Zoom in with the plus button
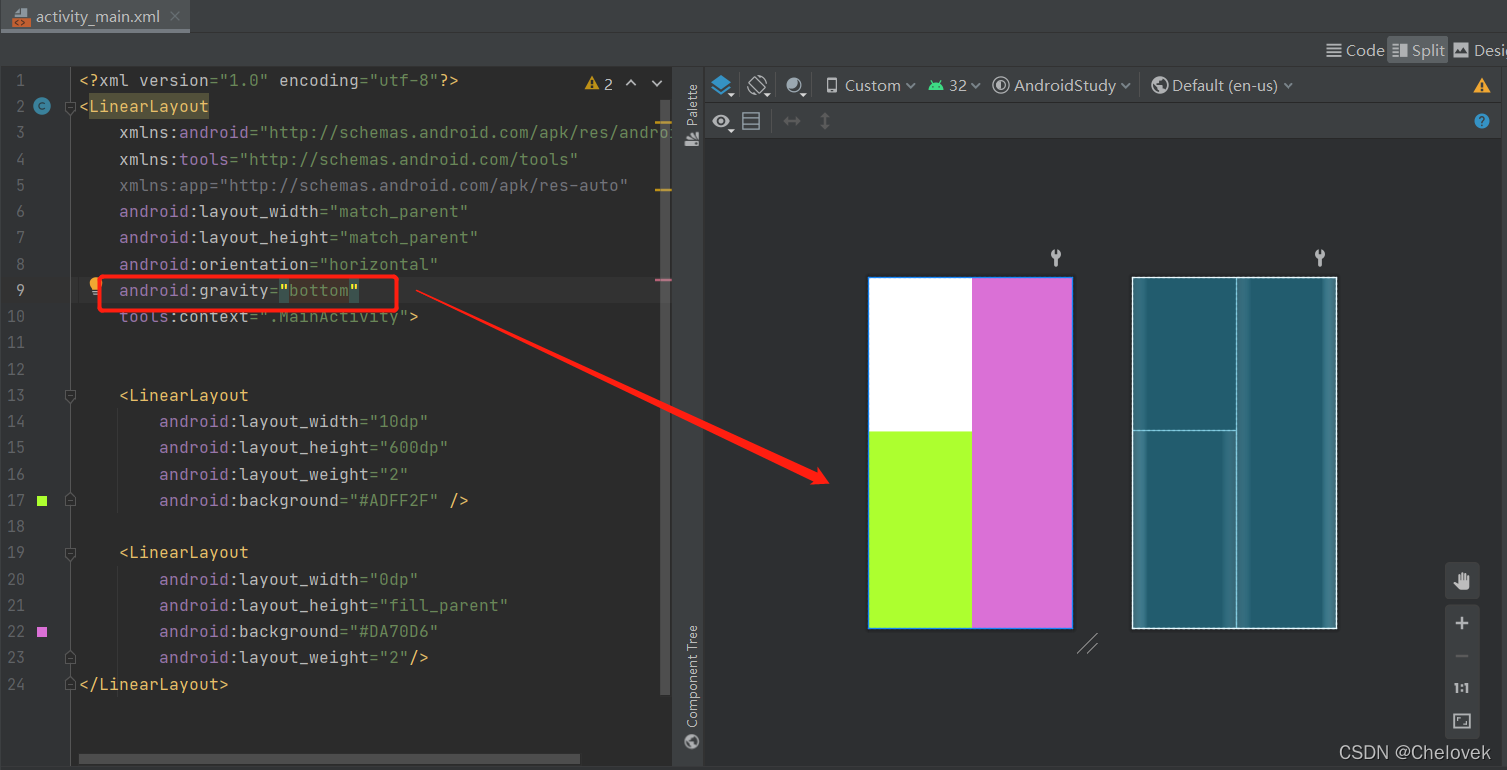This screenshot has width=1507, height=770. (x=1461, y=623)
